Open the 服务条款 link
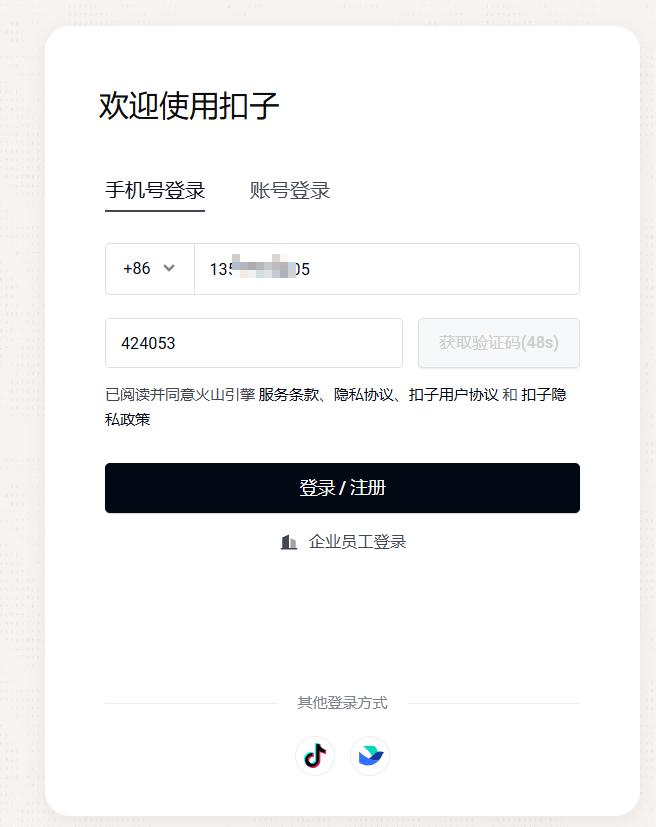The width and height of the screenshot is (656, 827). [x=288, y=395]
